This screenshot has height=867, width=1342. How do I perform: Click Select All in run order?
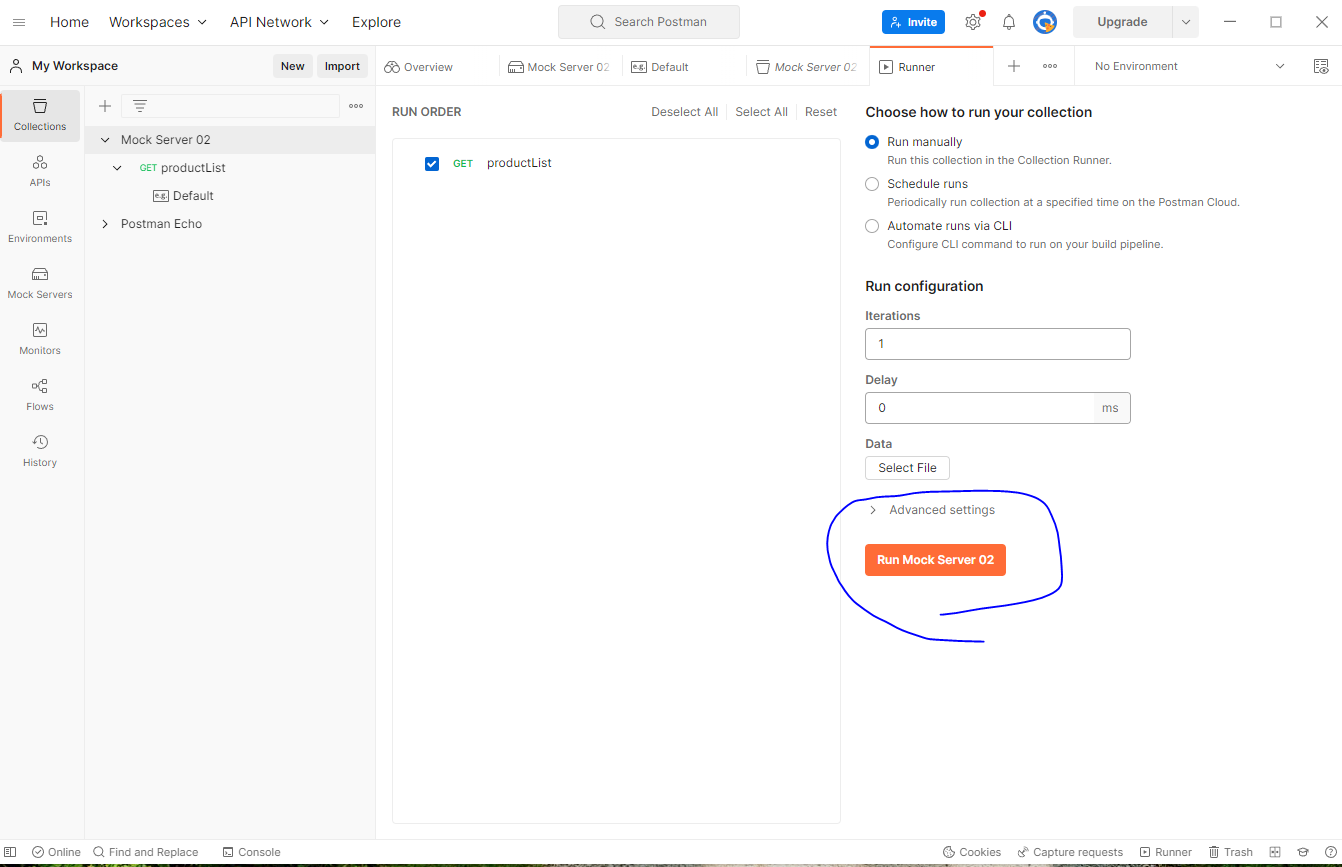click(761, 112)
